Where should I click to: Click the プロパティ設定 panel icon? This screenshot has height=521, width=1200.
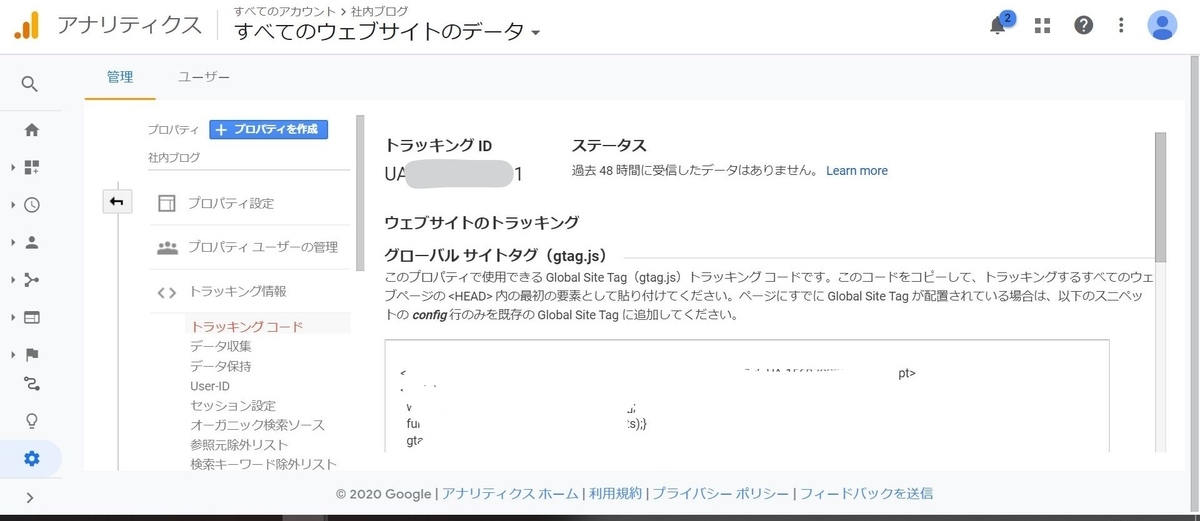click(x=166, y=203)
